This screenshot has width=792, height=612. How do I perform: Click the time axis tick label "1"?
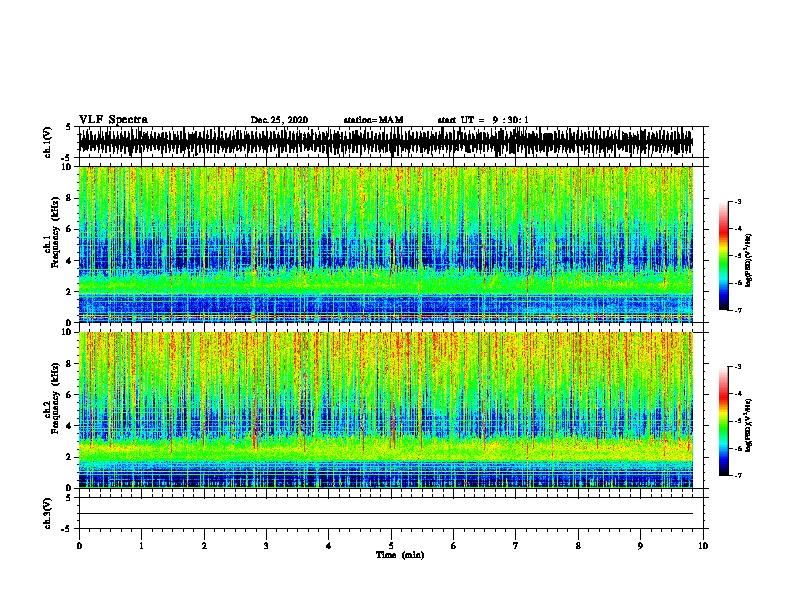[141, 546]
